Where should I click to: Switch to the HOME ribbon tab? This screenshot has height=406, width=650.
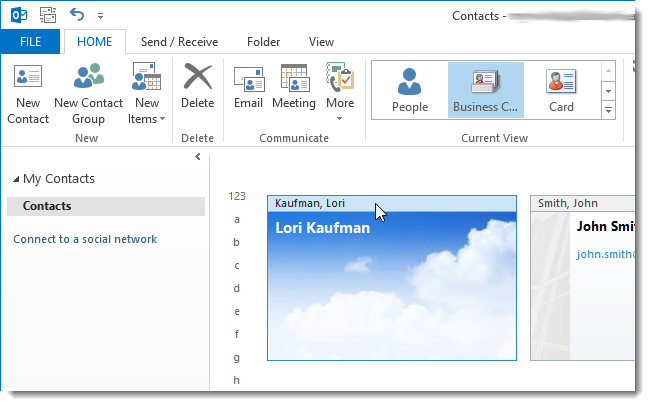[x=95, y=41]
